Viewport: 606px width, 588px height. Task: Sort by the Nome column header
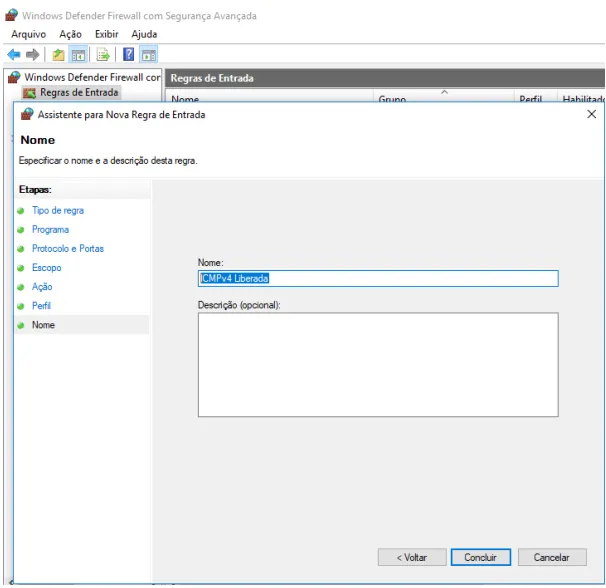269,98
